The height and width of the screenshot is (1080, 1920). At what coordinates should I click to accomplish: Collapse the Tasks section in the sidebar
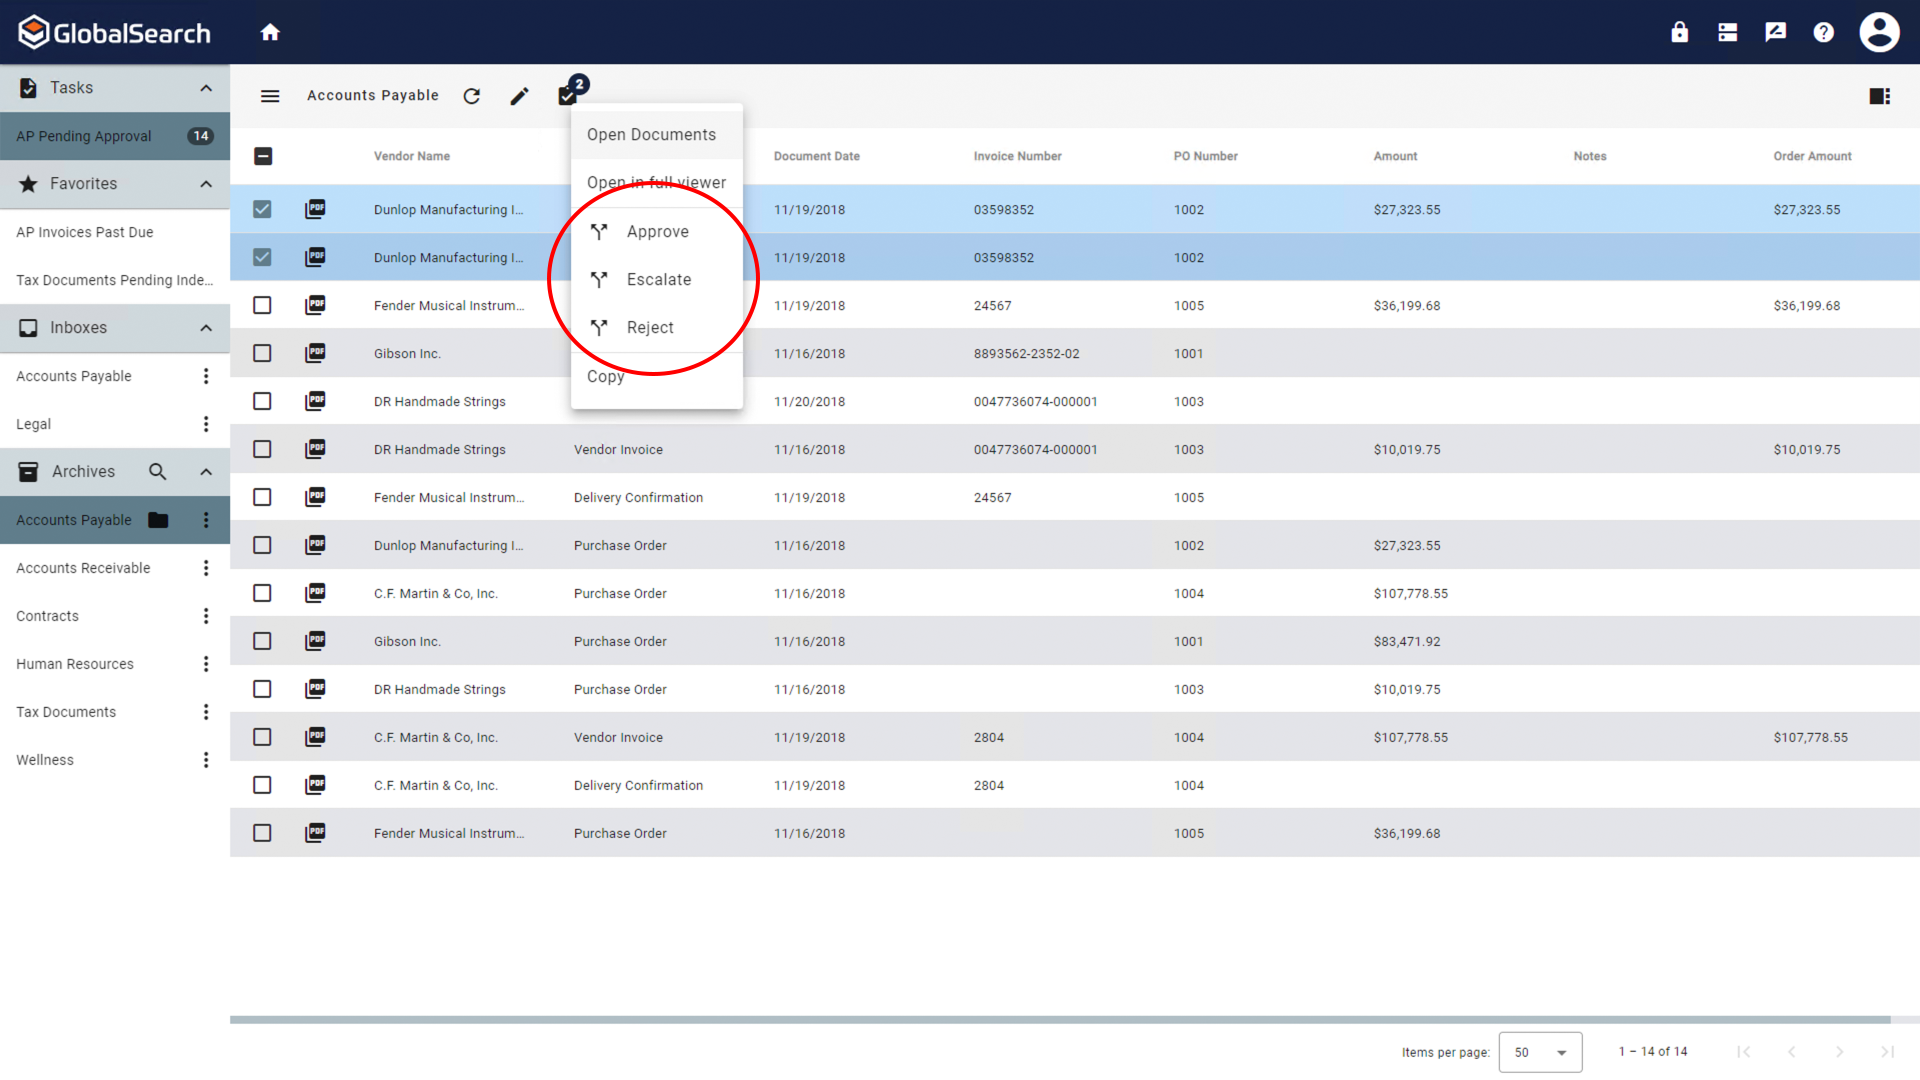tap(206, 88)
